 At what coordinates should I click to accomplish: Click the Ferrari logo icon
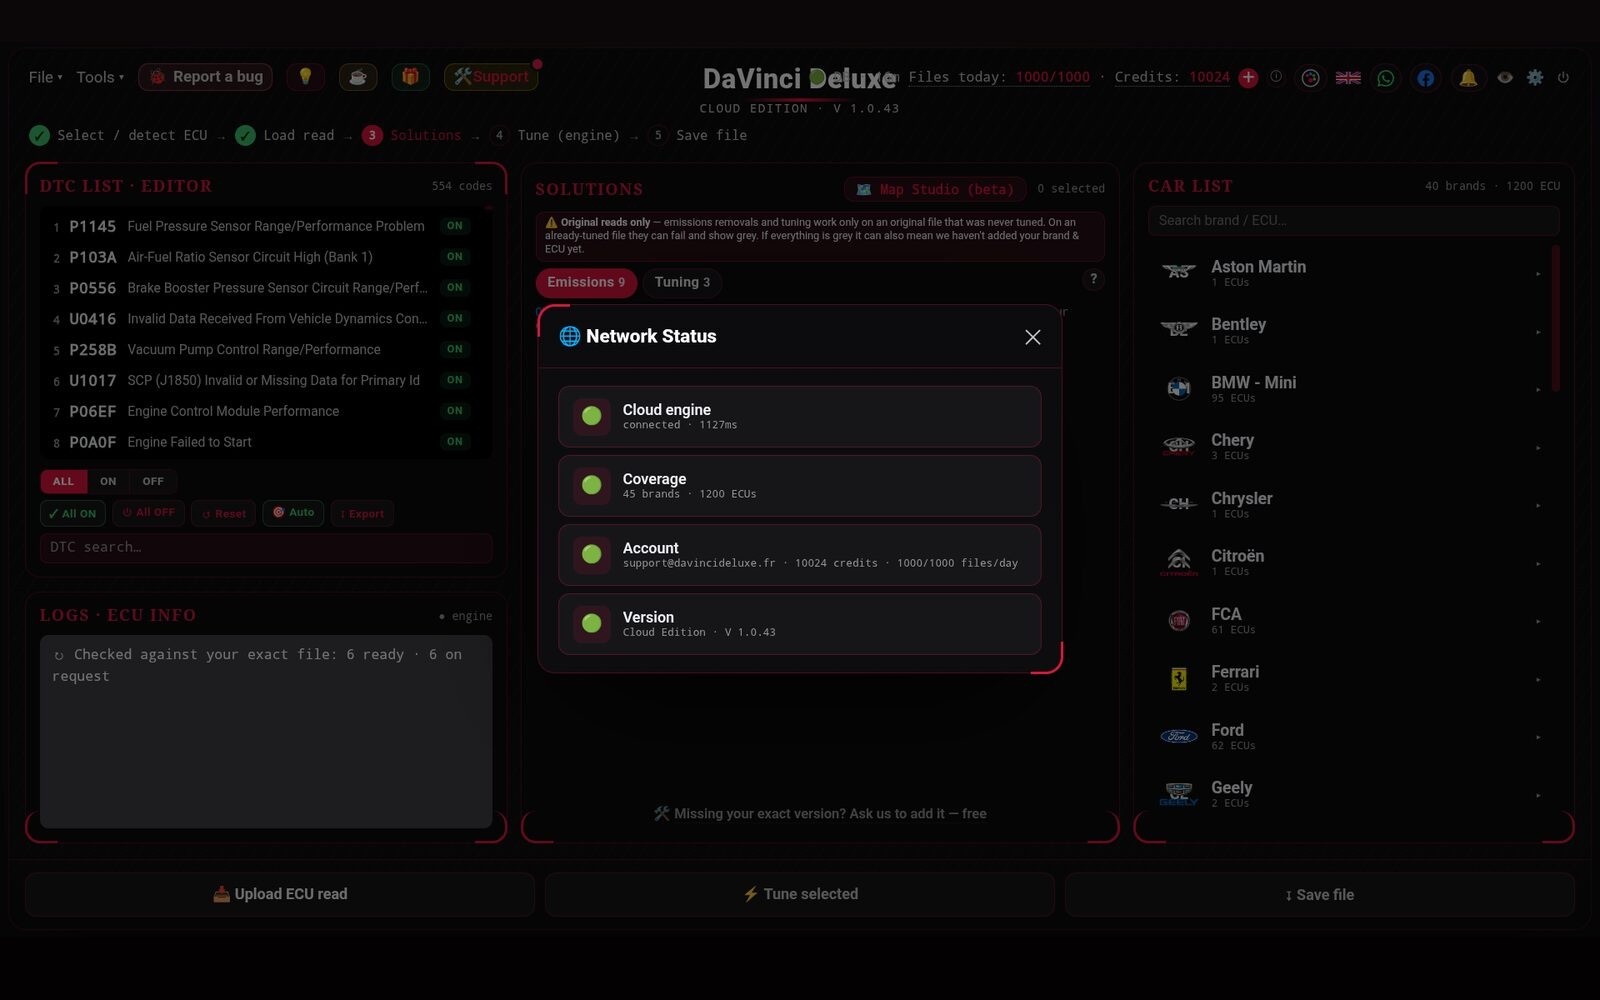[1179, 678]
